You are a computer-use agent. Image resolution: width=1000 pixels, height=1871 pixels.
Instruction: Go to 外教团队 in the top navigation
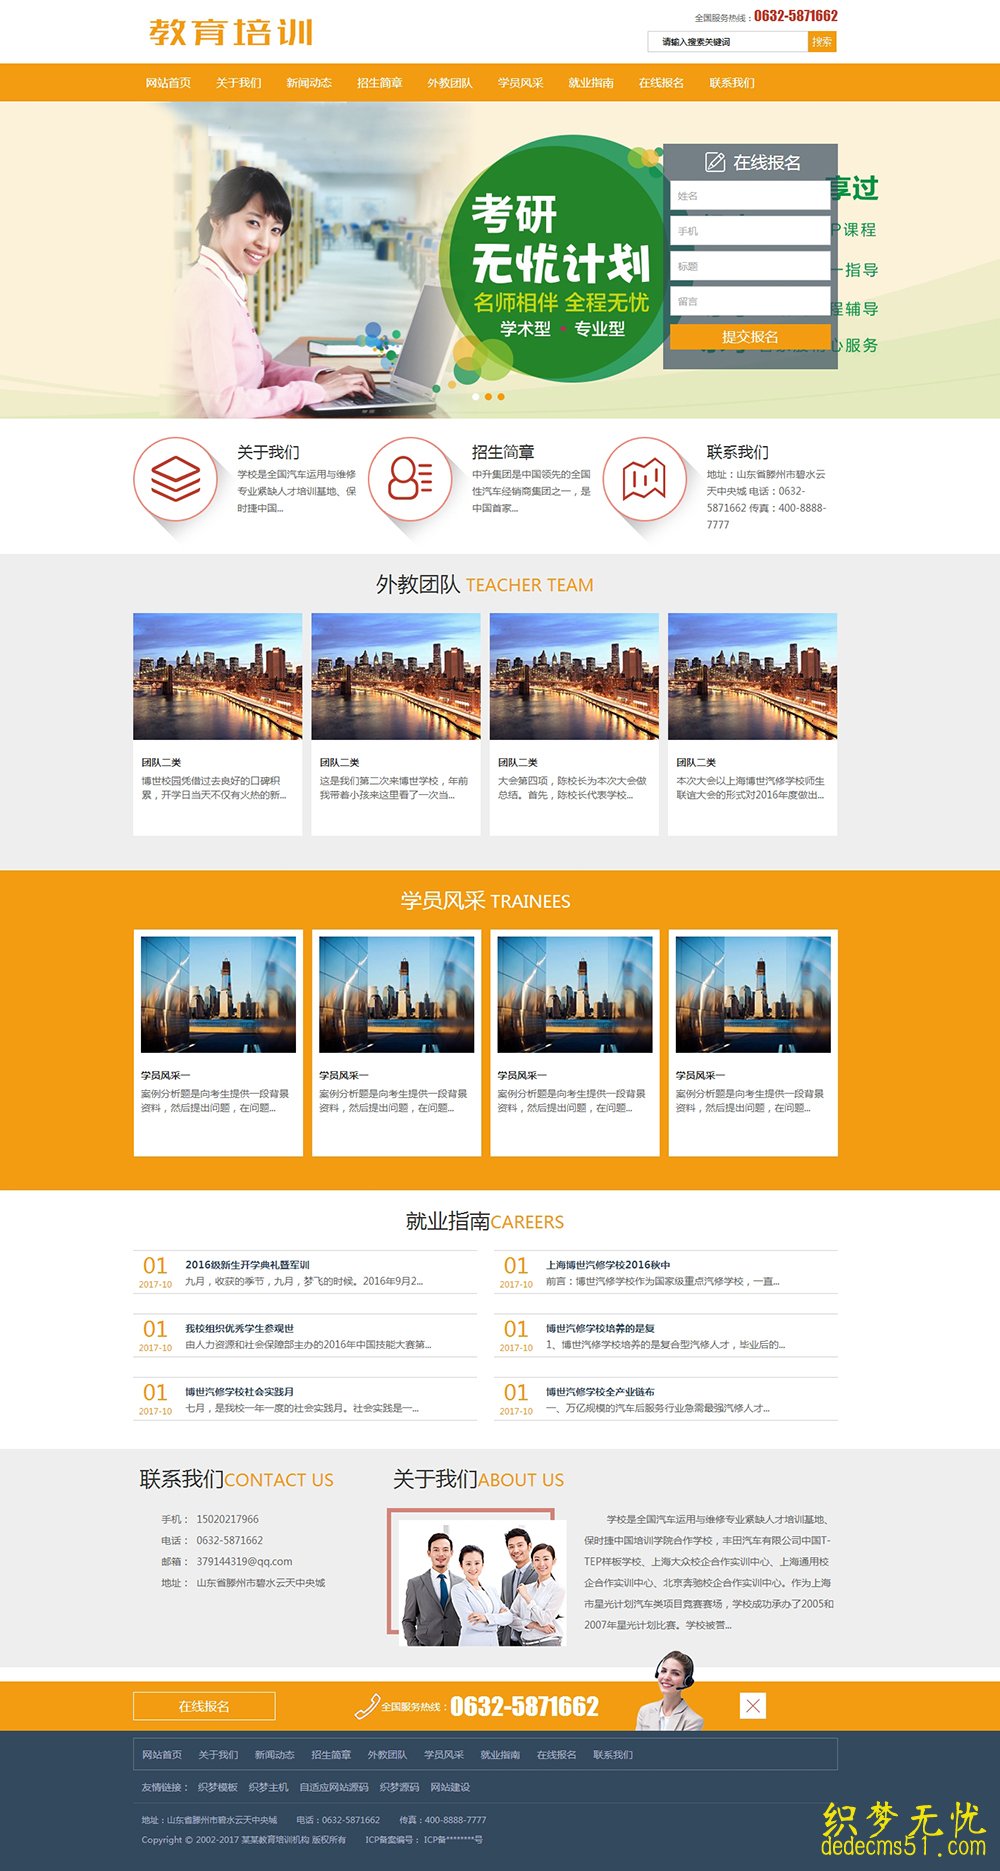click(449, 83)
